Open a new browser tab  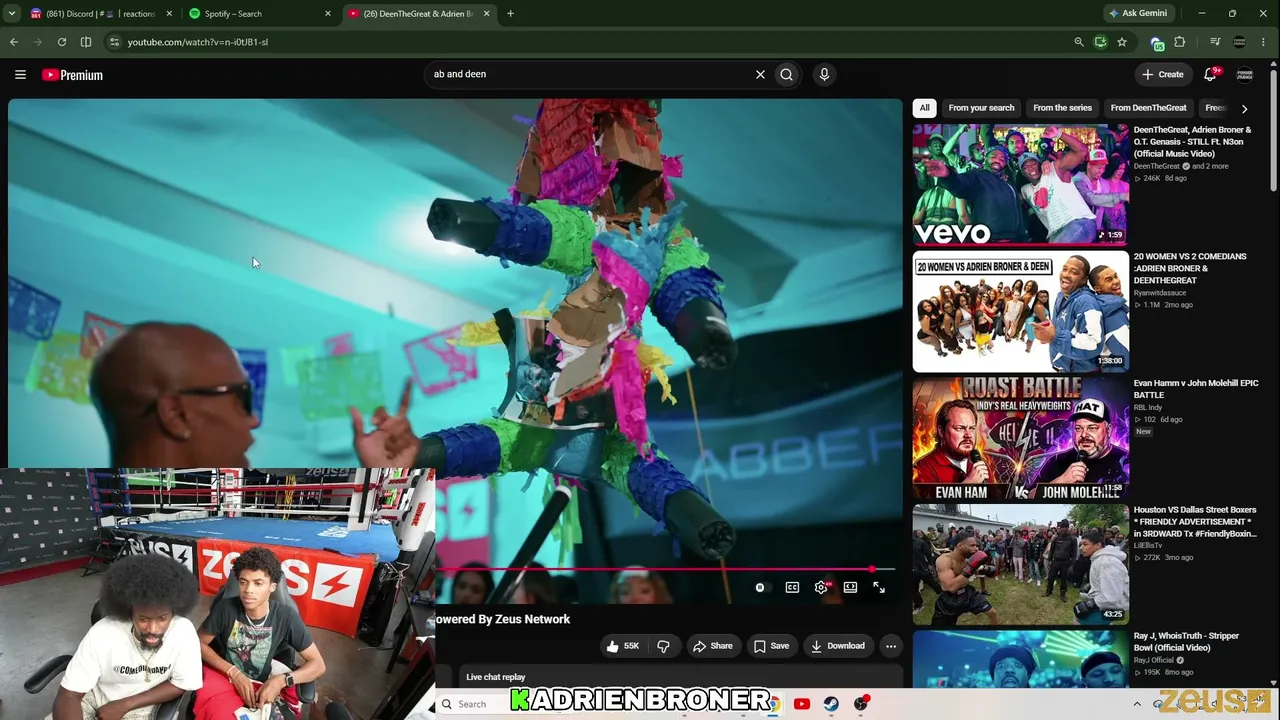click(510, 14)
